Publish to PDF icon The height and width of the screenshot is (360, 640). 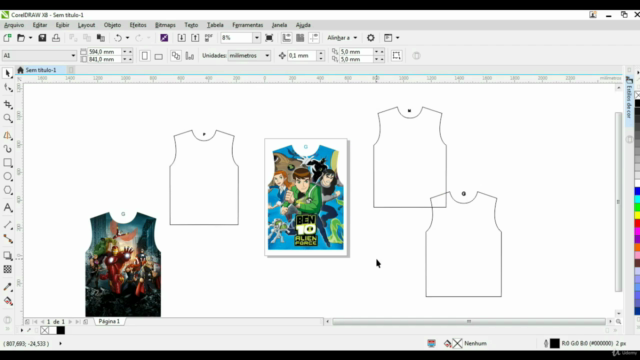(209, 38)
